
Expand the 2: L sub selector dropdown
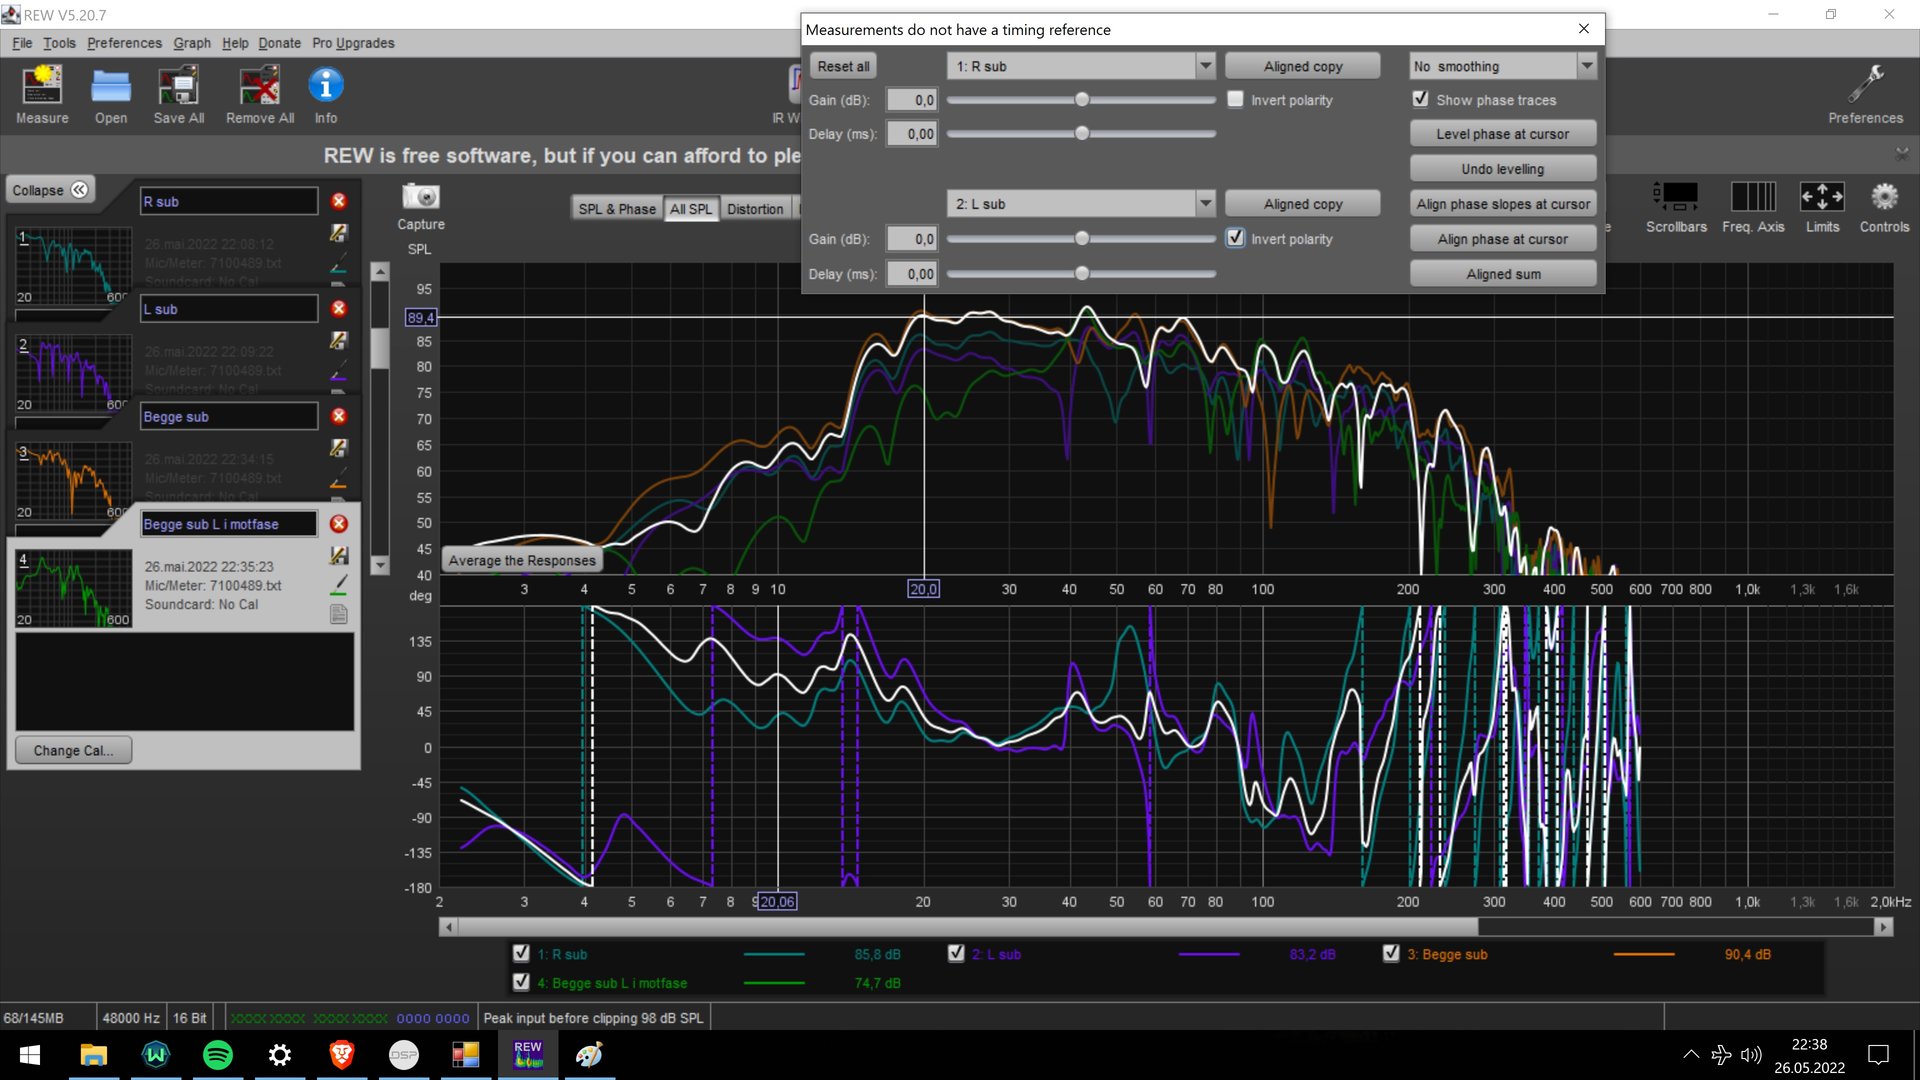1205,204
